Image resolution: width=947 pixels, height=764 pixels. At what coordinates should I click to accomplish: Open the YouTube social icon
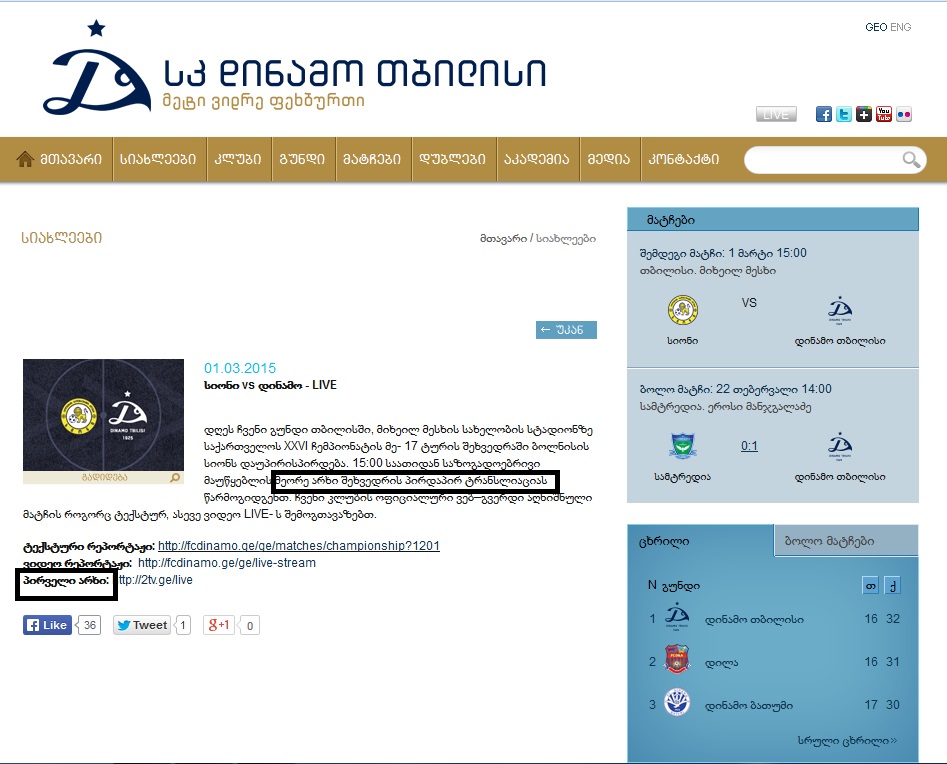[884, 114]
